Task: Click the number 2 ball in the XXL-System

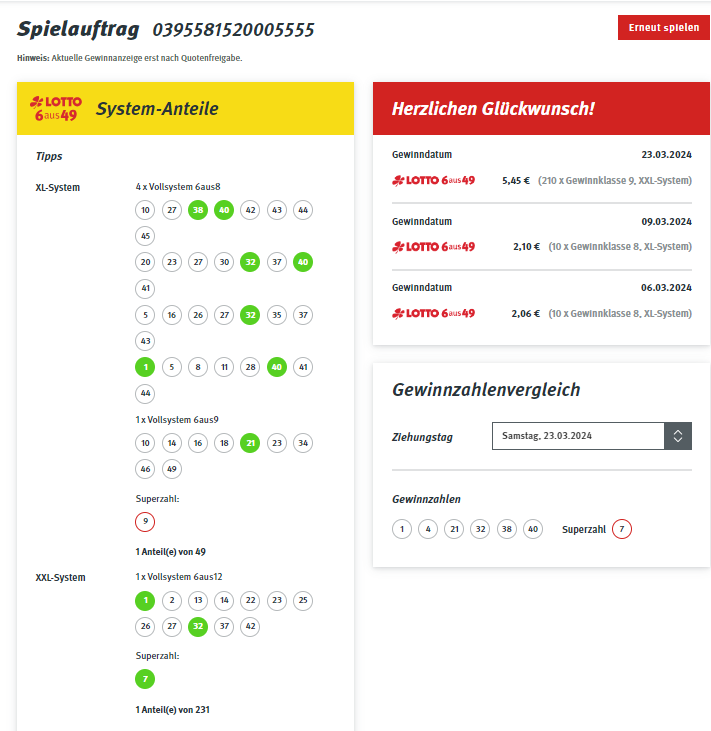Action: 172,600
